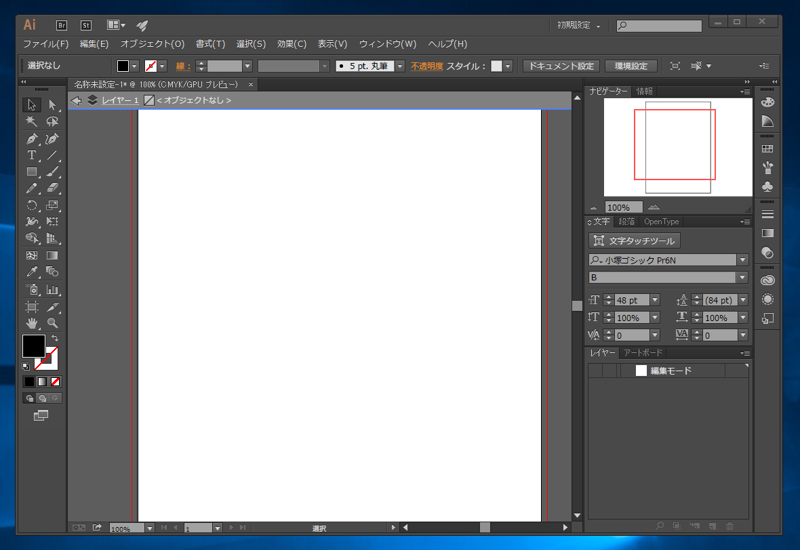Select the Scale tool
Viewport: 800px width, 550px height.
[52, 205]
